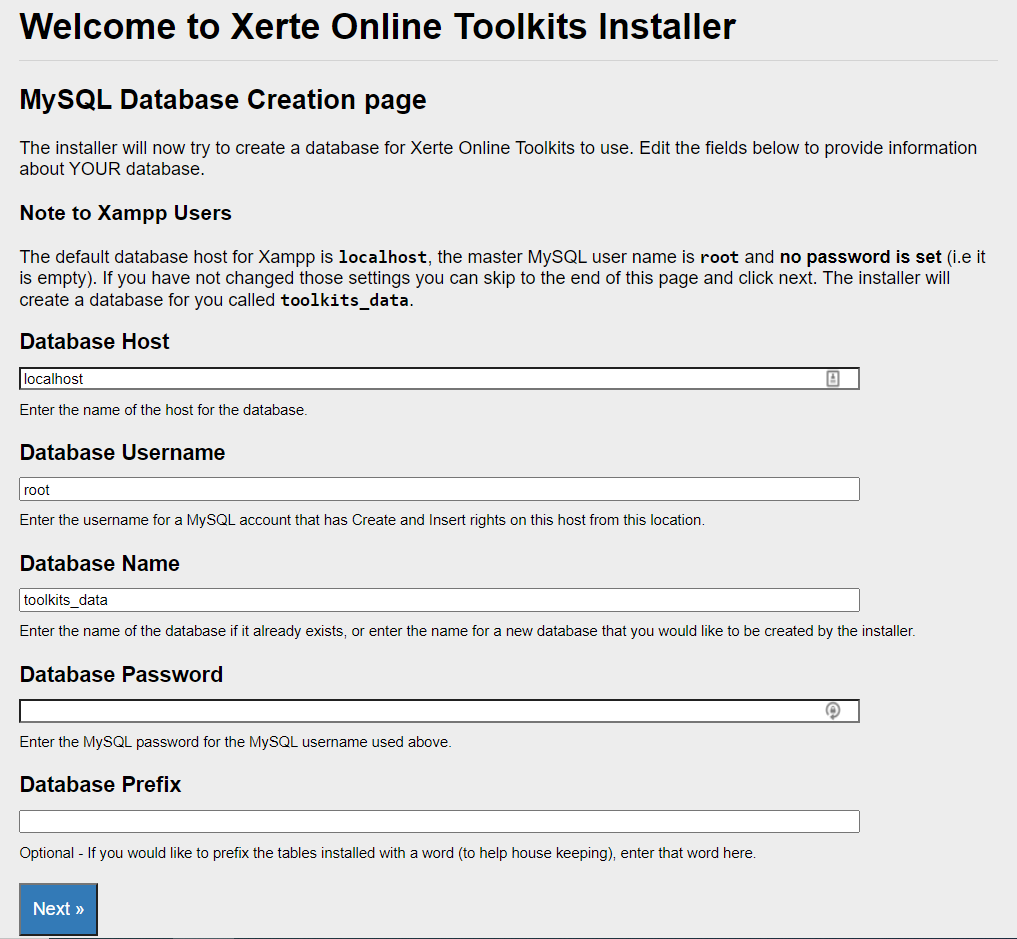This screenshot has height=939, width=1017.
Task: Click the Database Prefix input field
Action: [439, 821]
